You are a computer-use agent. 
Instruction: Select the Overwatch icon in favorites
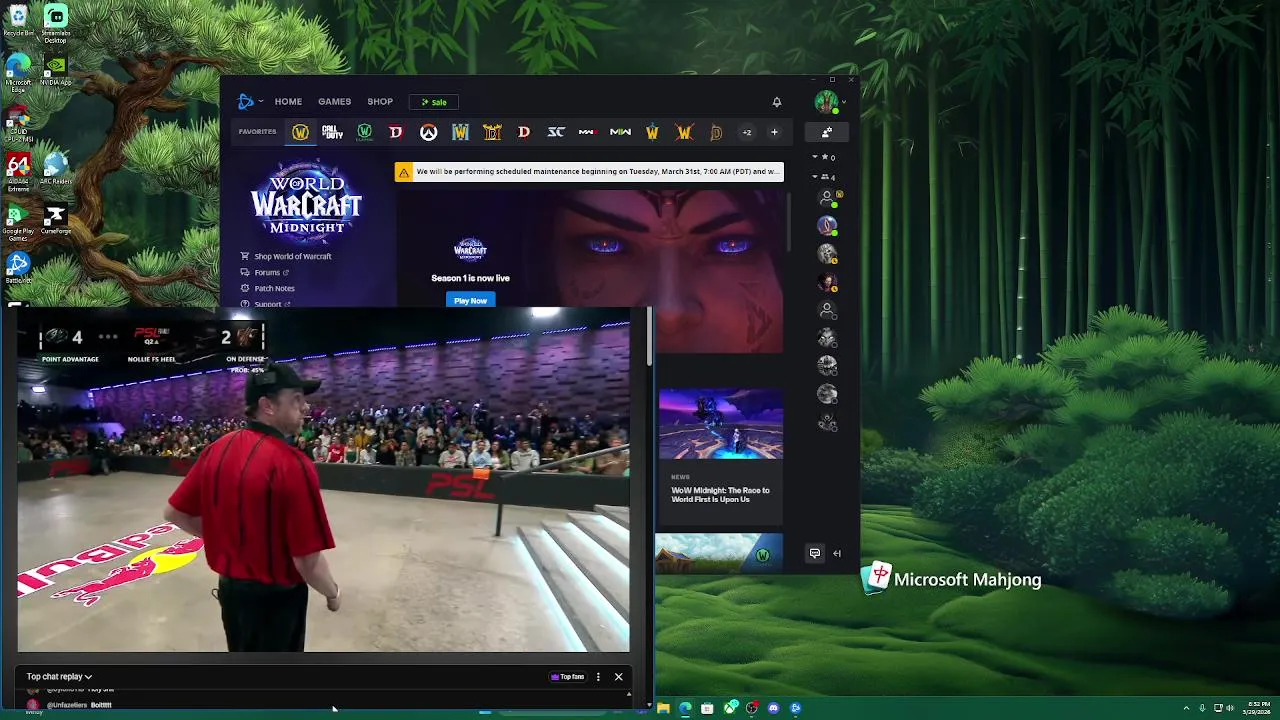pyautogui.click(x=428, y=132)
